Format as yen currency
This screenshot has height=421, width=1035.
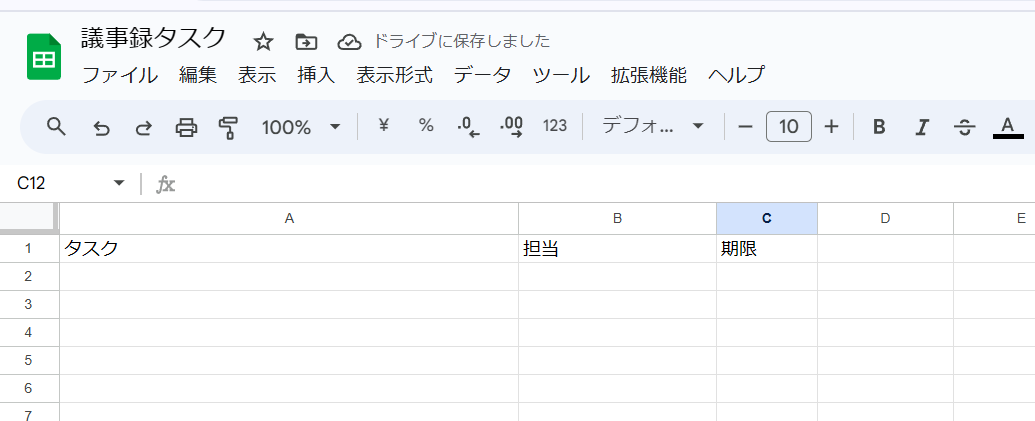pos(383,125)
